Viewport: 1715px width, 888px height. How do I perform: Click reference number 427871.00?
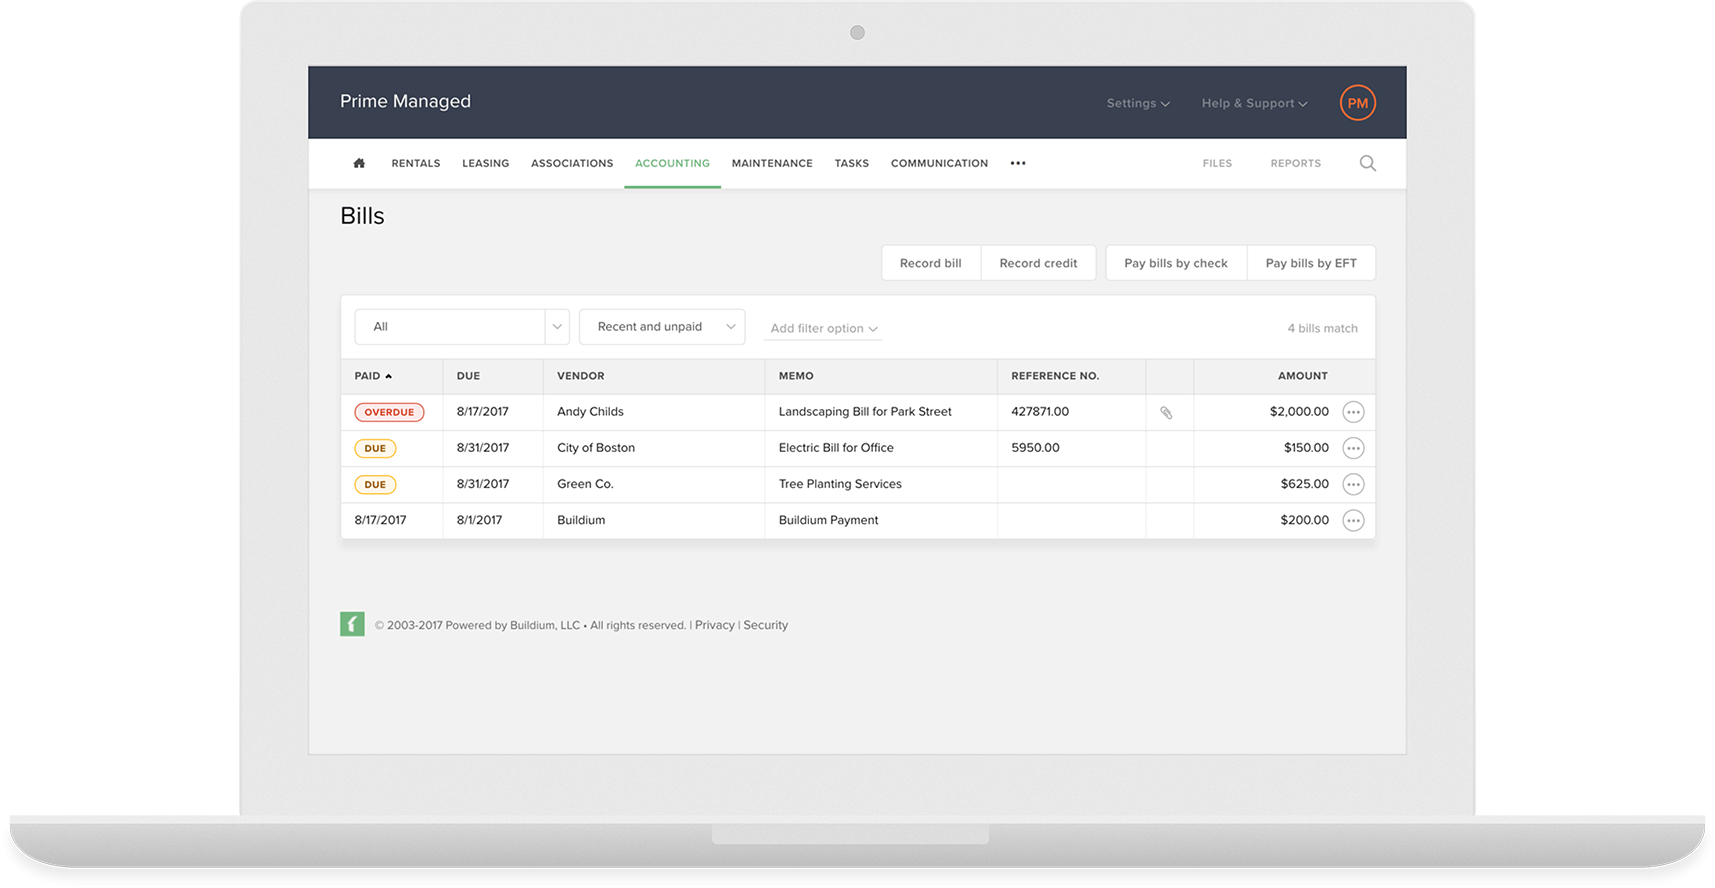[x=1040, y=412]
